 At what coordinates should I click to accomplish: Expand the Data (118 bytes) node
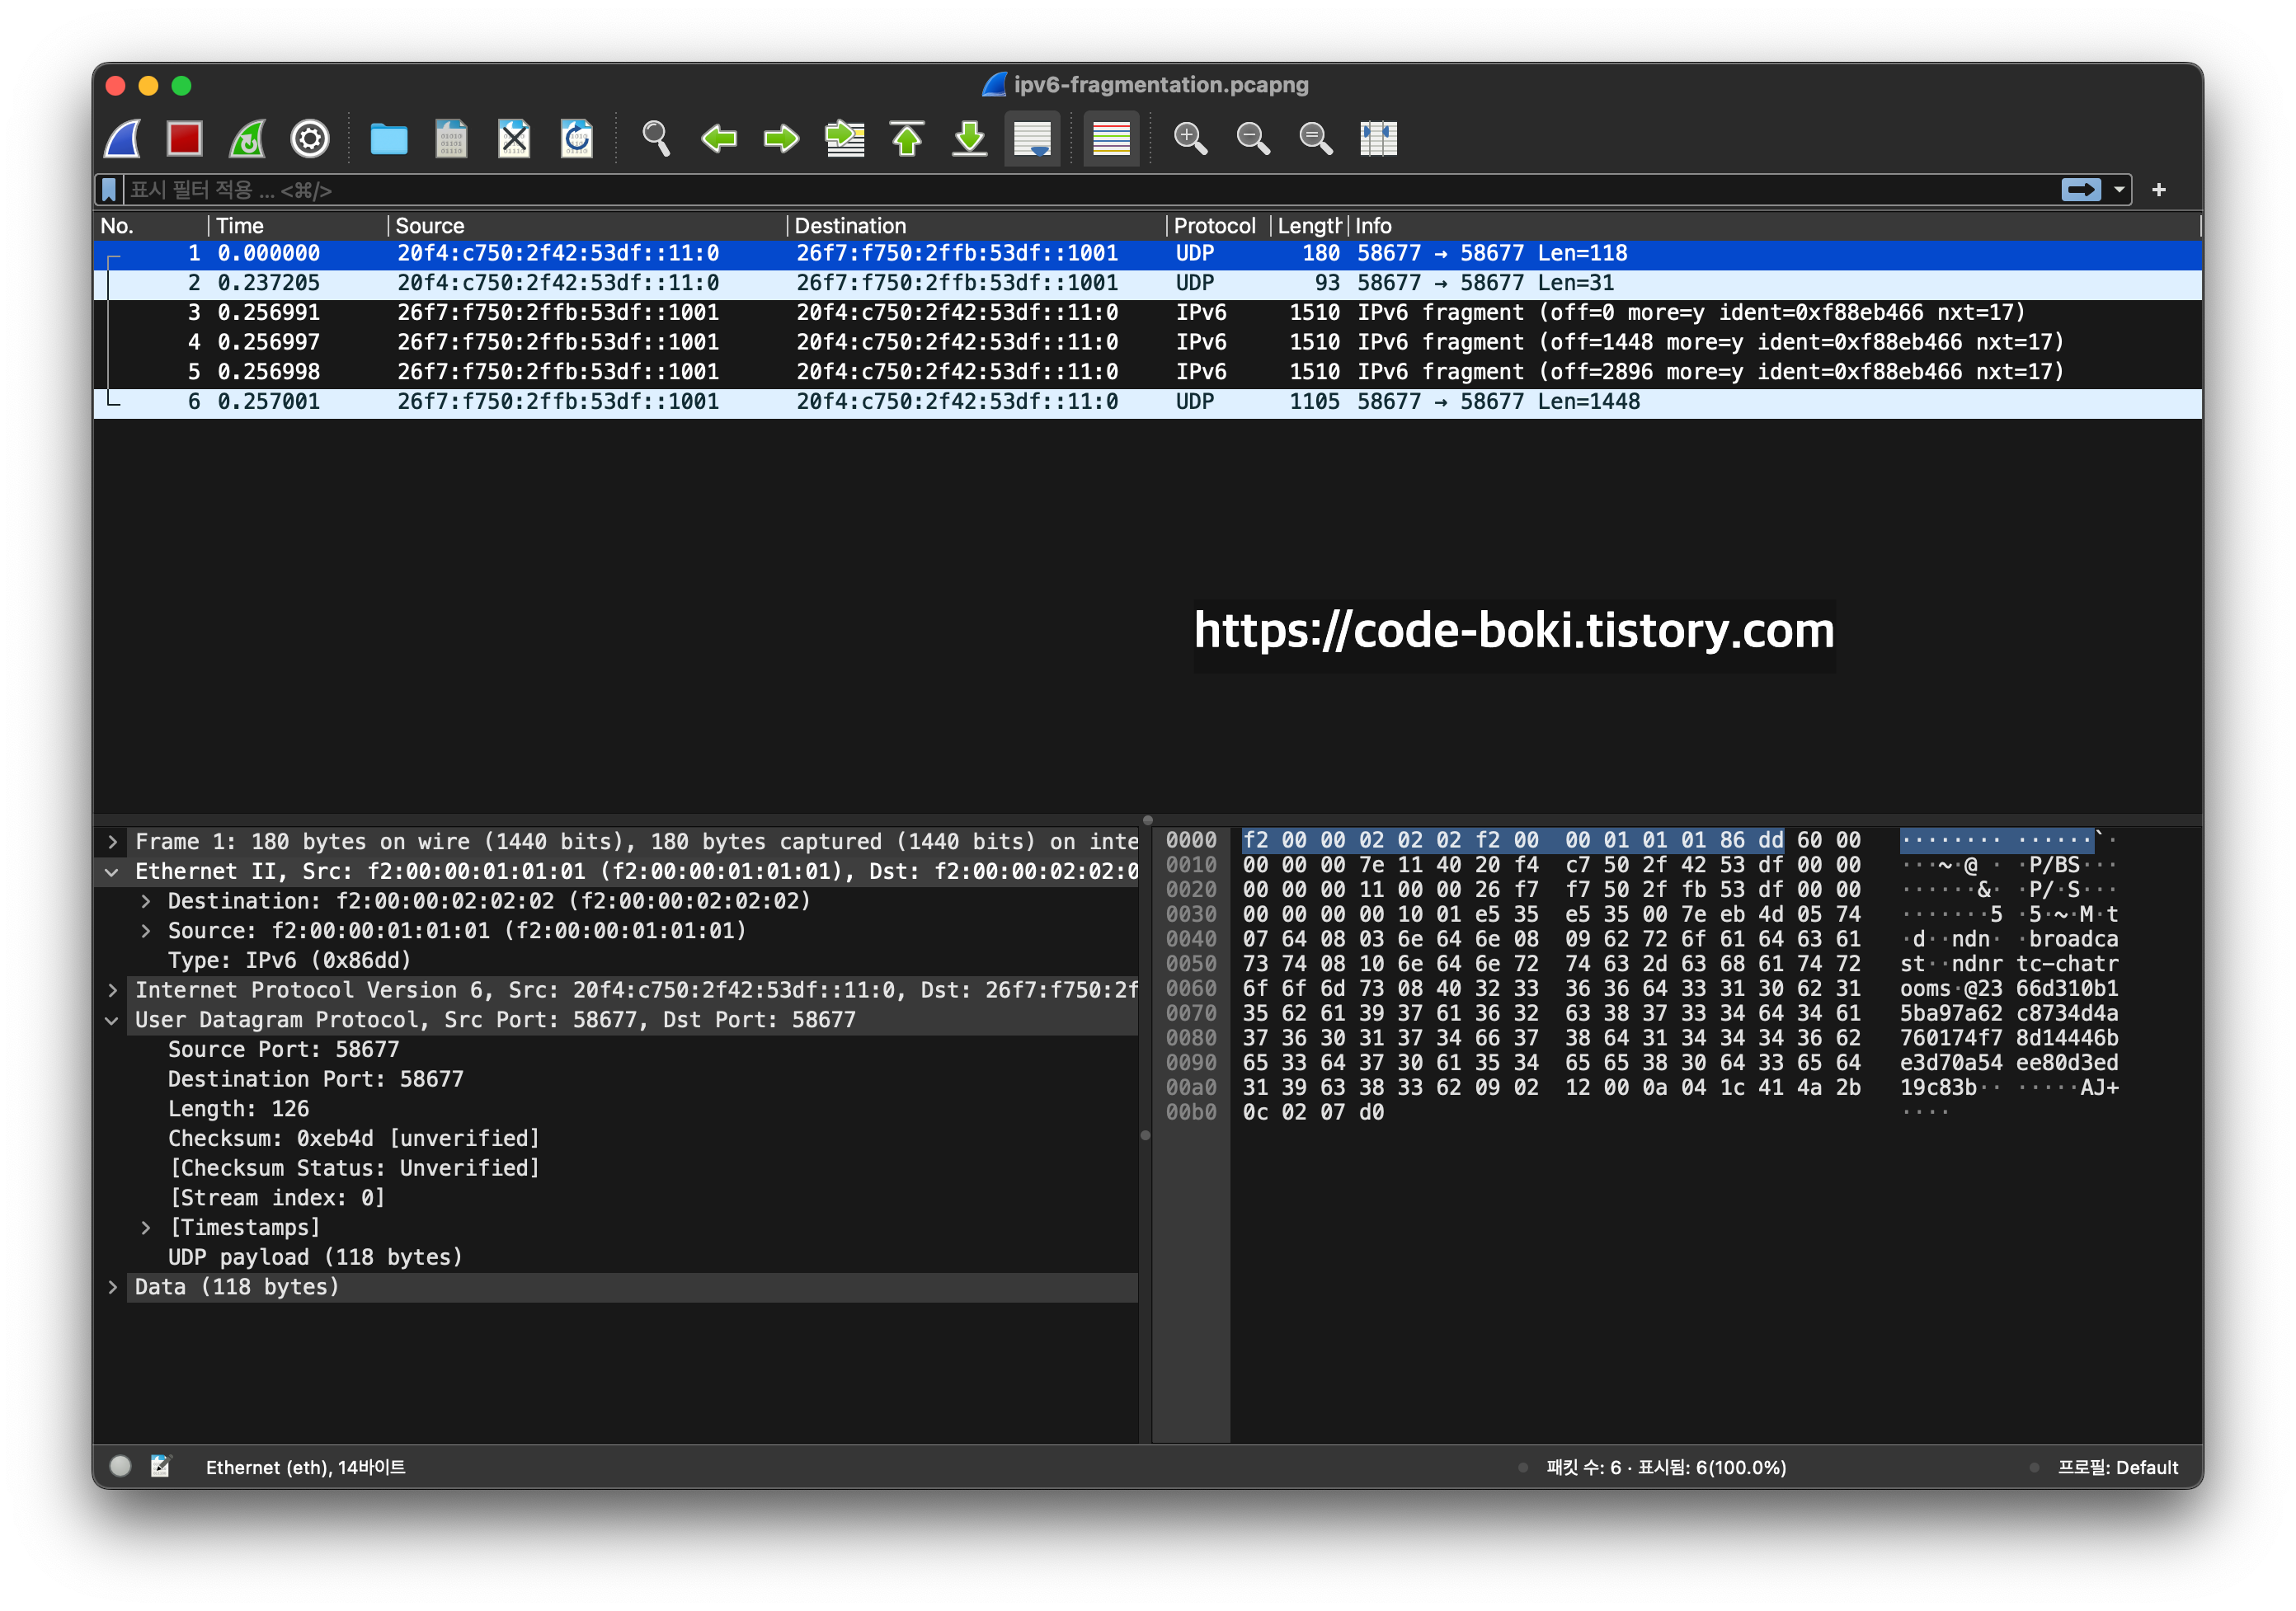tap(112, 1287)
